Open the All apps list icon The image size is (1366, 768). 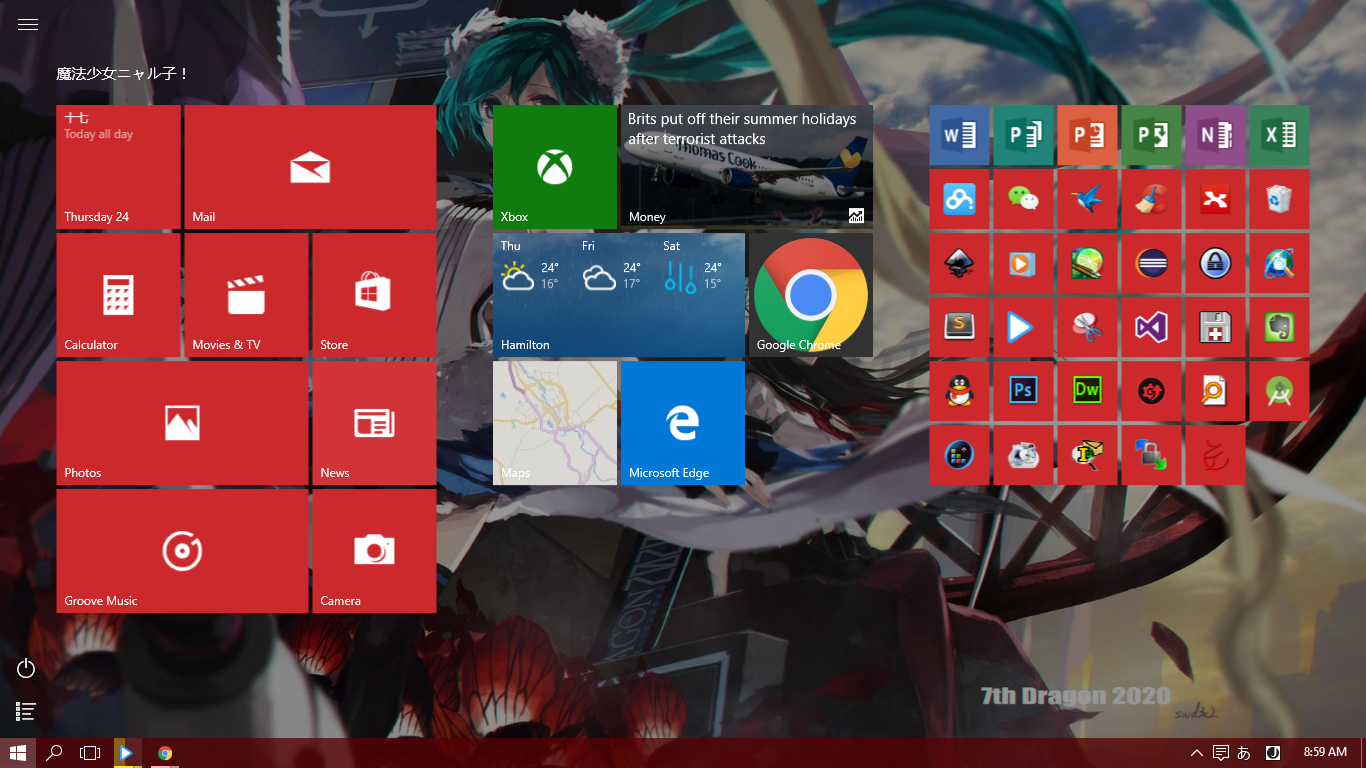click(x=26, y=712)
